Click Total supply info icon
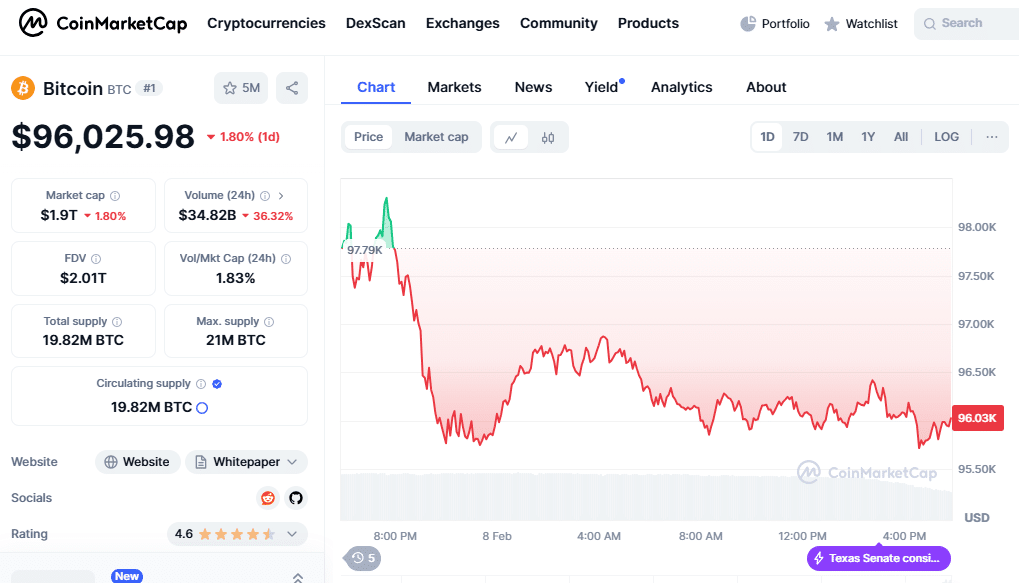Image resolution: width=1019 pixels, height=583 pixels. [117, 322]
